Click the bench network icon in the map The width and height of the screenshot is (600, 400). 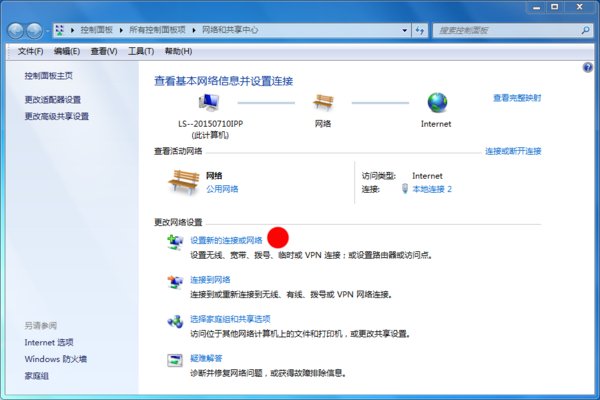point(323,102)
